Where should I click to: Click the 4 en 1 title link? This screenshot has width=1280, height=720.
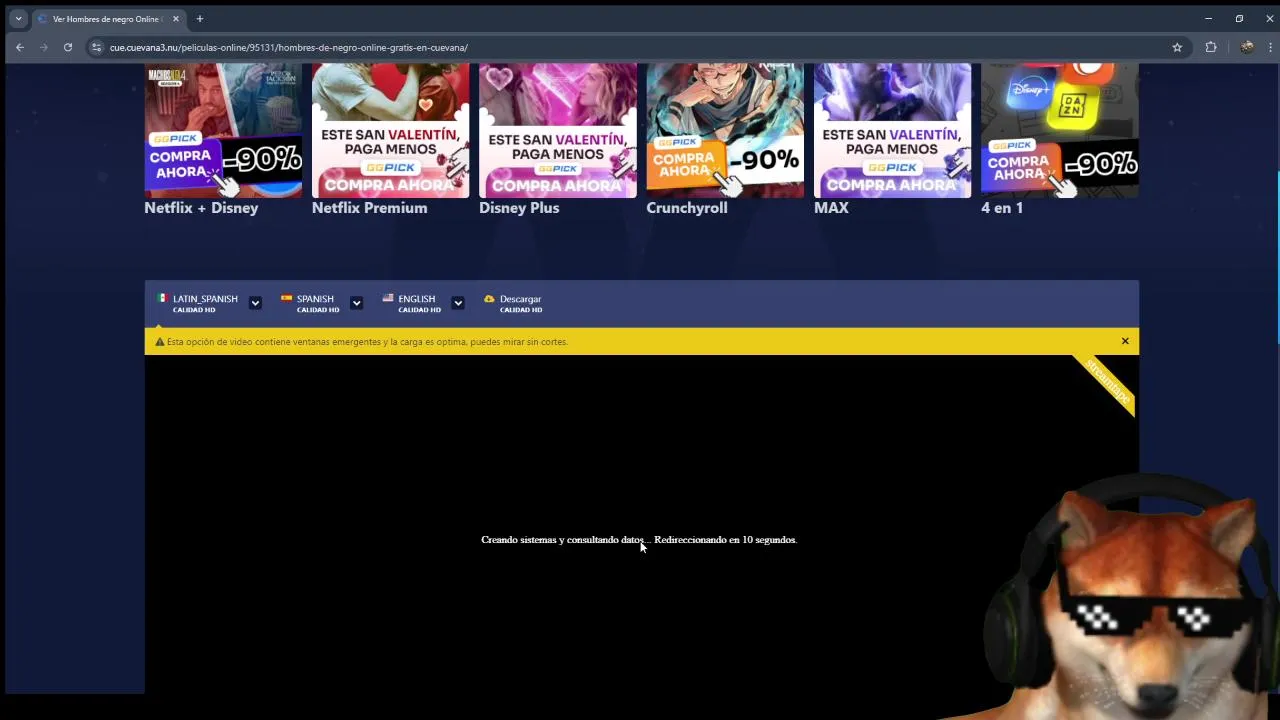click(x=1002, y=208)
